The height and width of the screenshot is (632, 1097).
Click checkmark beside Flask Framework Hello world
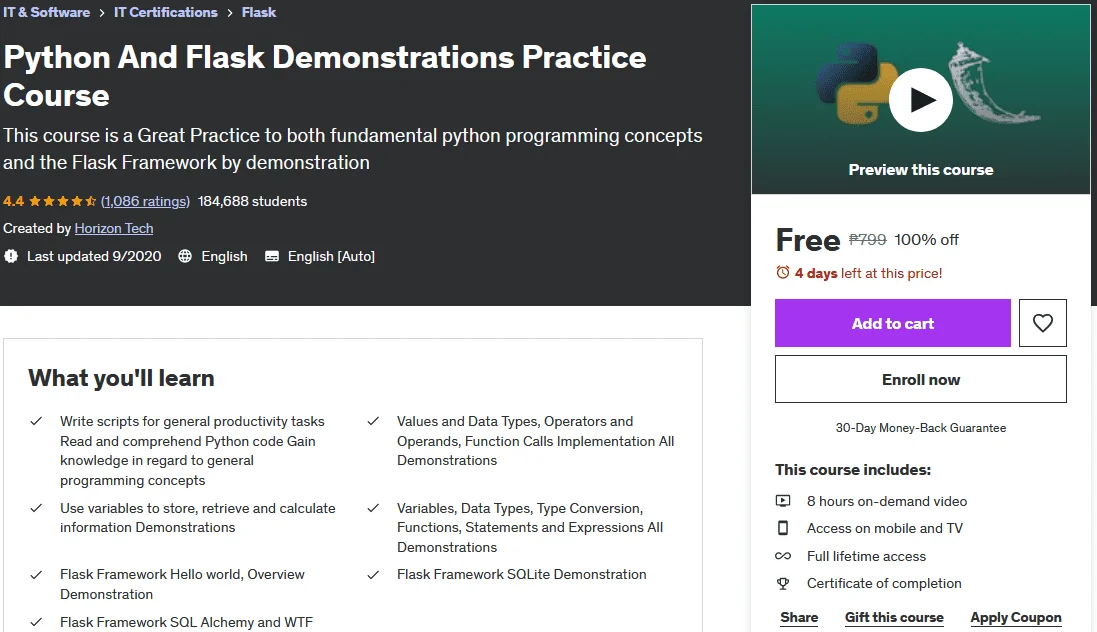point(36,574)
